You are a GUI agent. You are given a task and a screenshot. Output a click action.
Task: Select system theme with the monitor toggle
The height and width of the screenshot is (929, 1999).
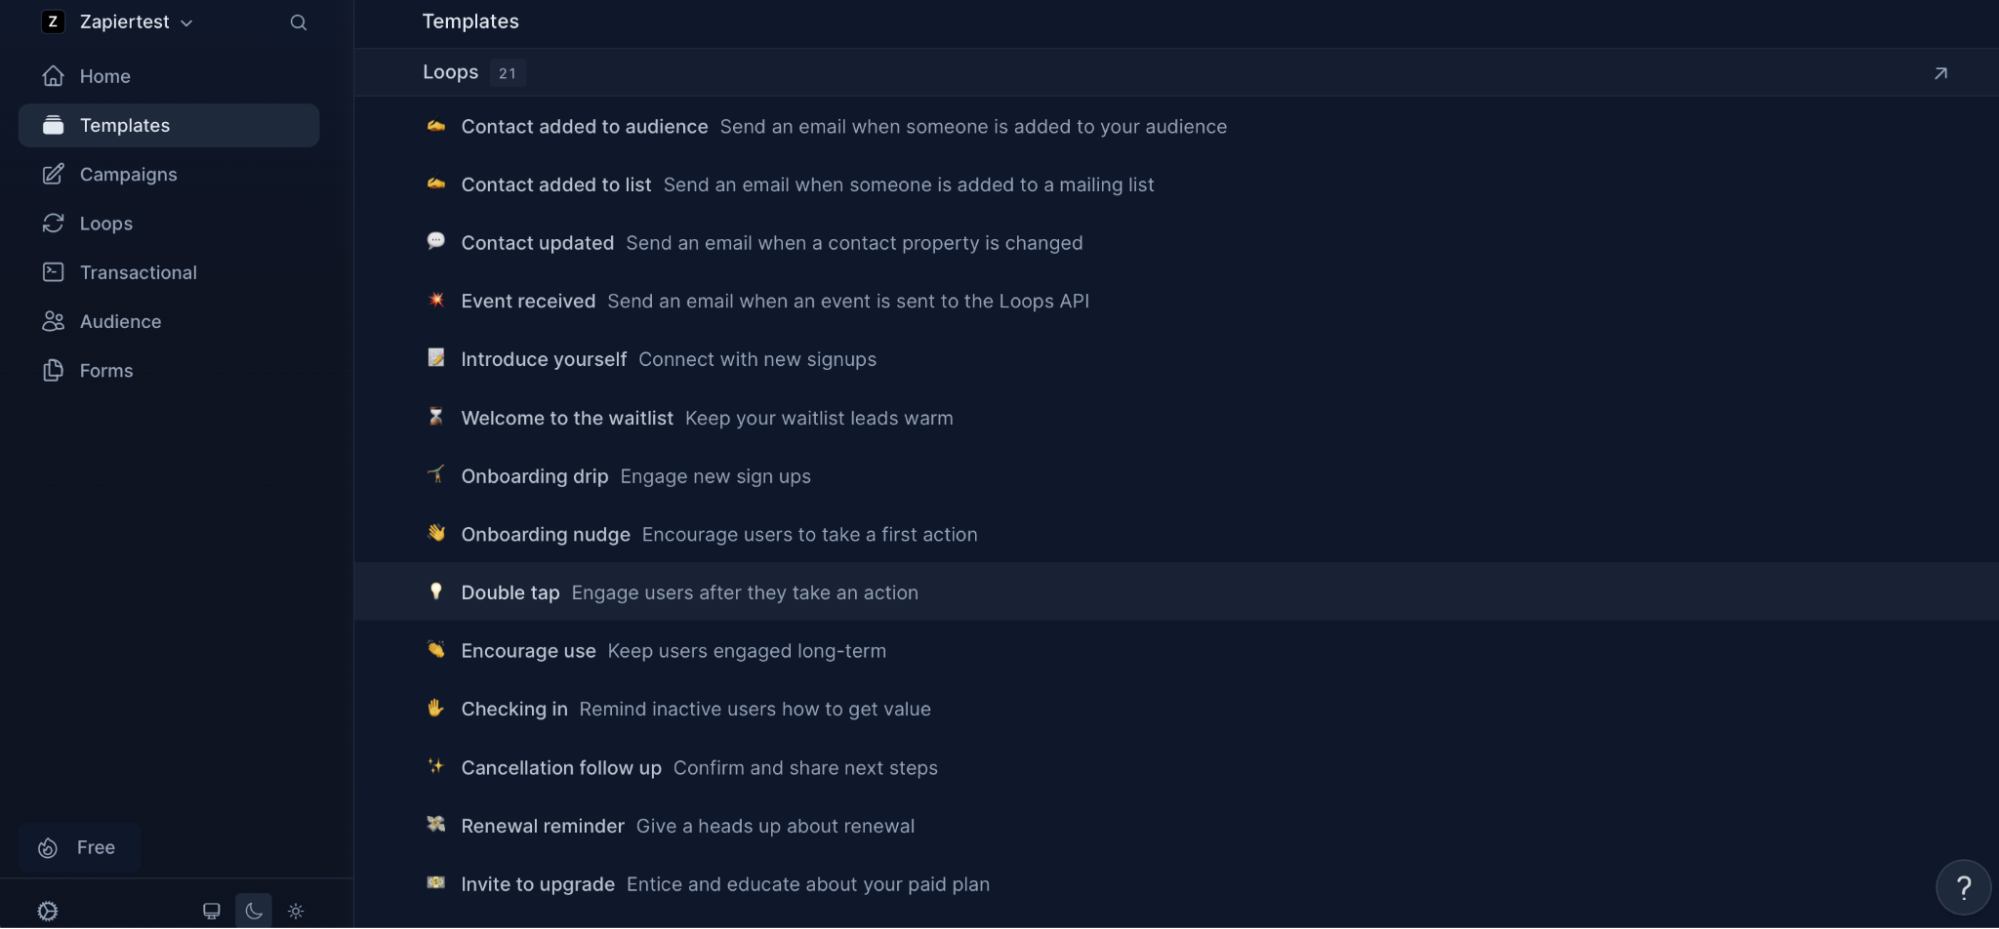[x=211, y=910]
